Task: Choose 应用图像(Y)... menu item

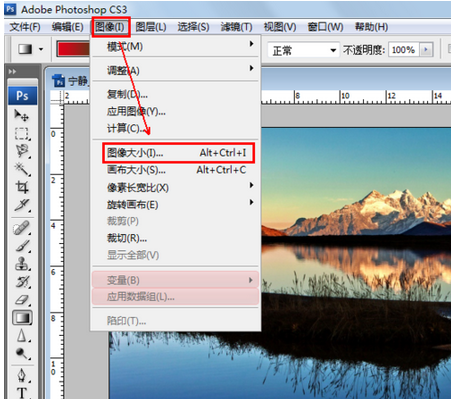Action: pos(175,111)
